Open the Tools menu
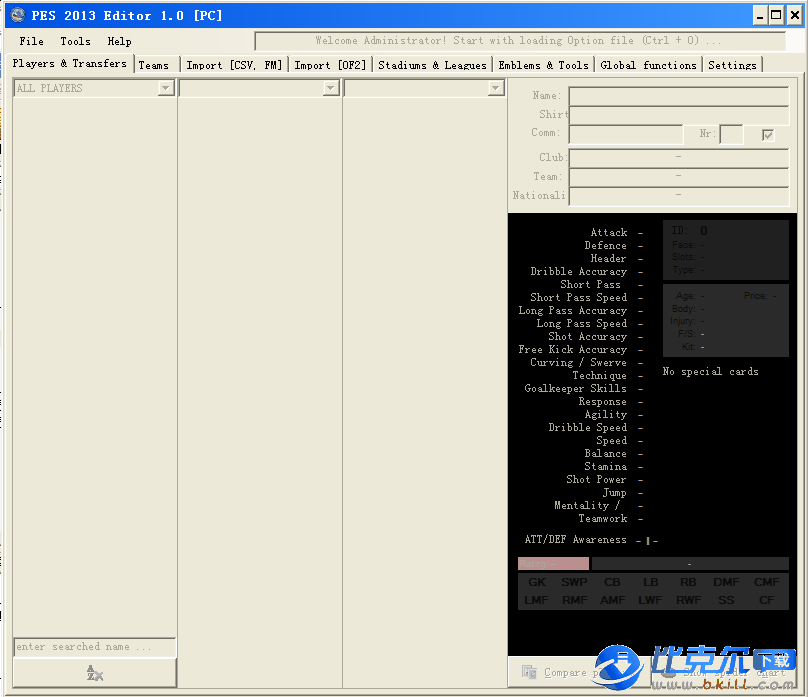The height and width of the screenshot is (697, 808). coord(75,41)
